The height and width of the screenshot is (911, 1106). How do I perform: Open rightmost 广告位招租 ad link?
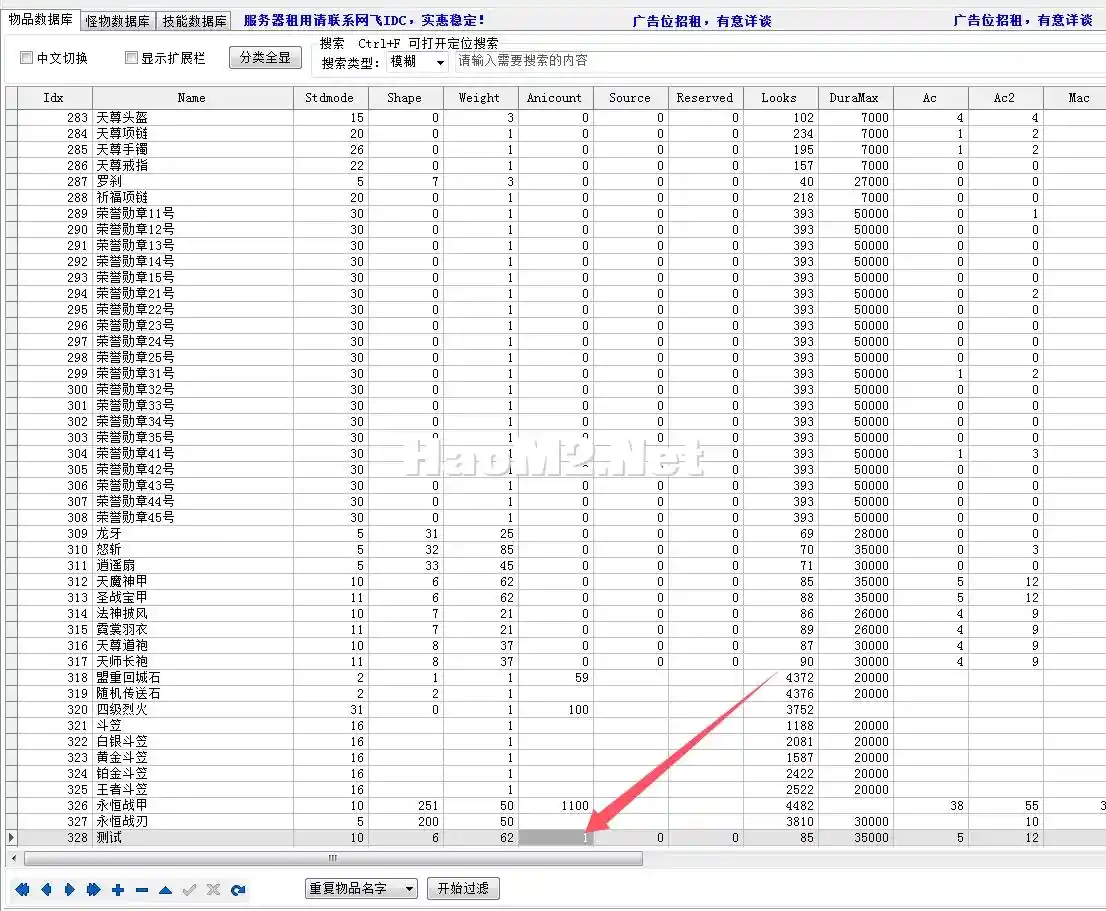click(x=1023, y=20)
